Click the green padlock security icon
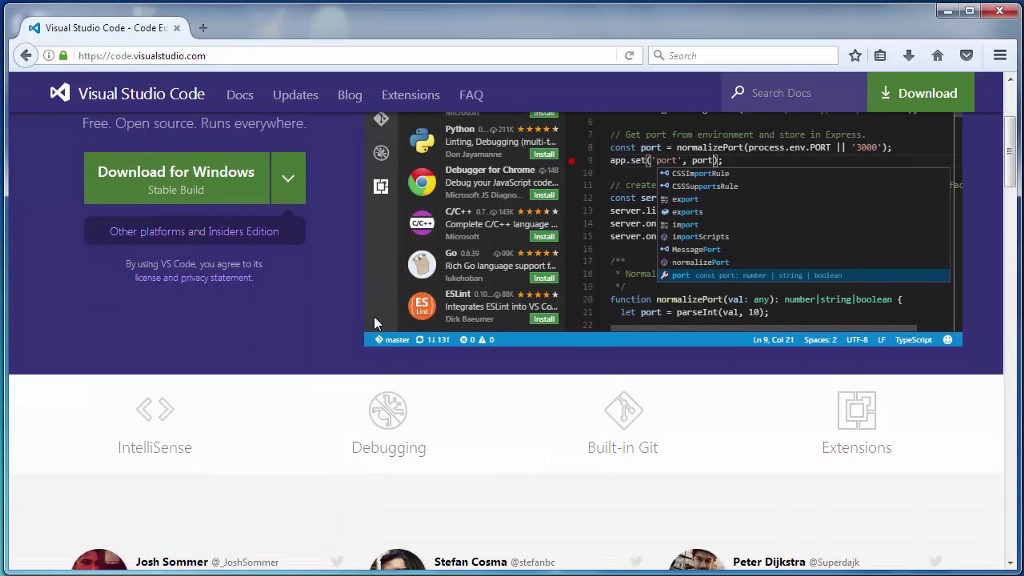The width and height of the screenshot is (1024, 576). point(63,56)
